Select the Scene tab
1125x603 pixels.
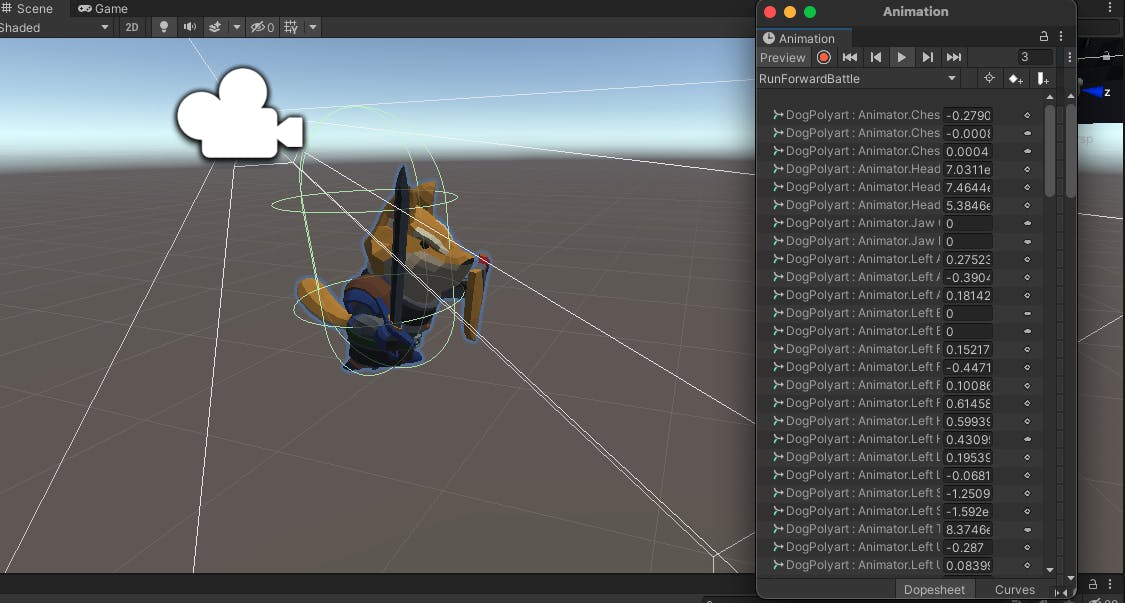pyautogui.click(x=27, y=9)
